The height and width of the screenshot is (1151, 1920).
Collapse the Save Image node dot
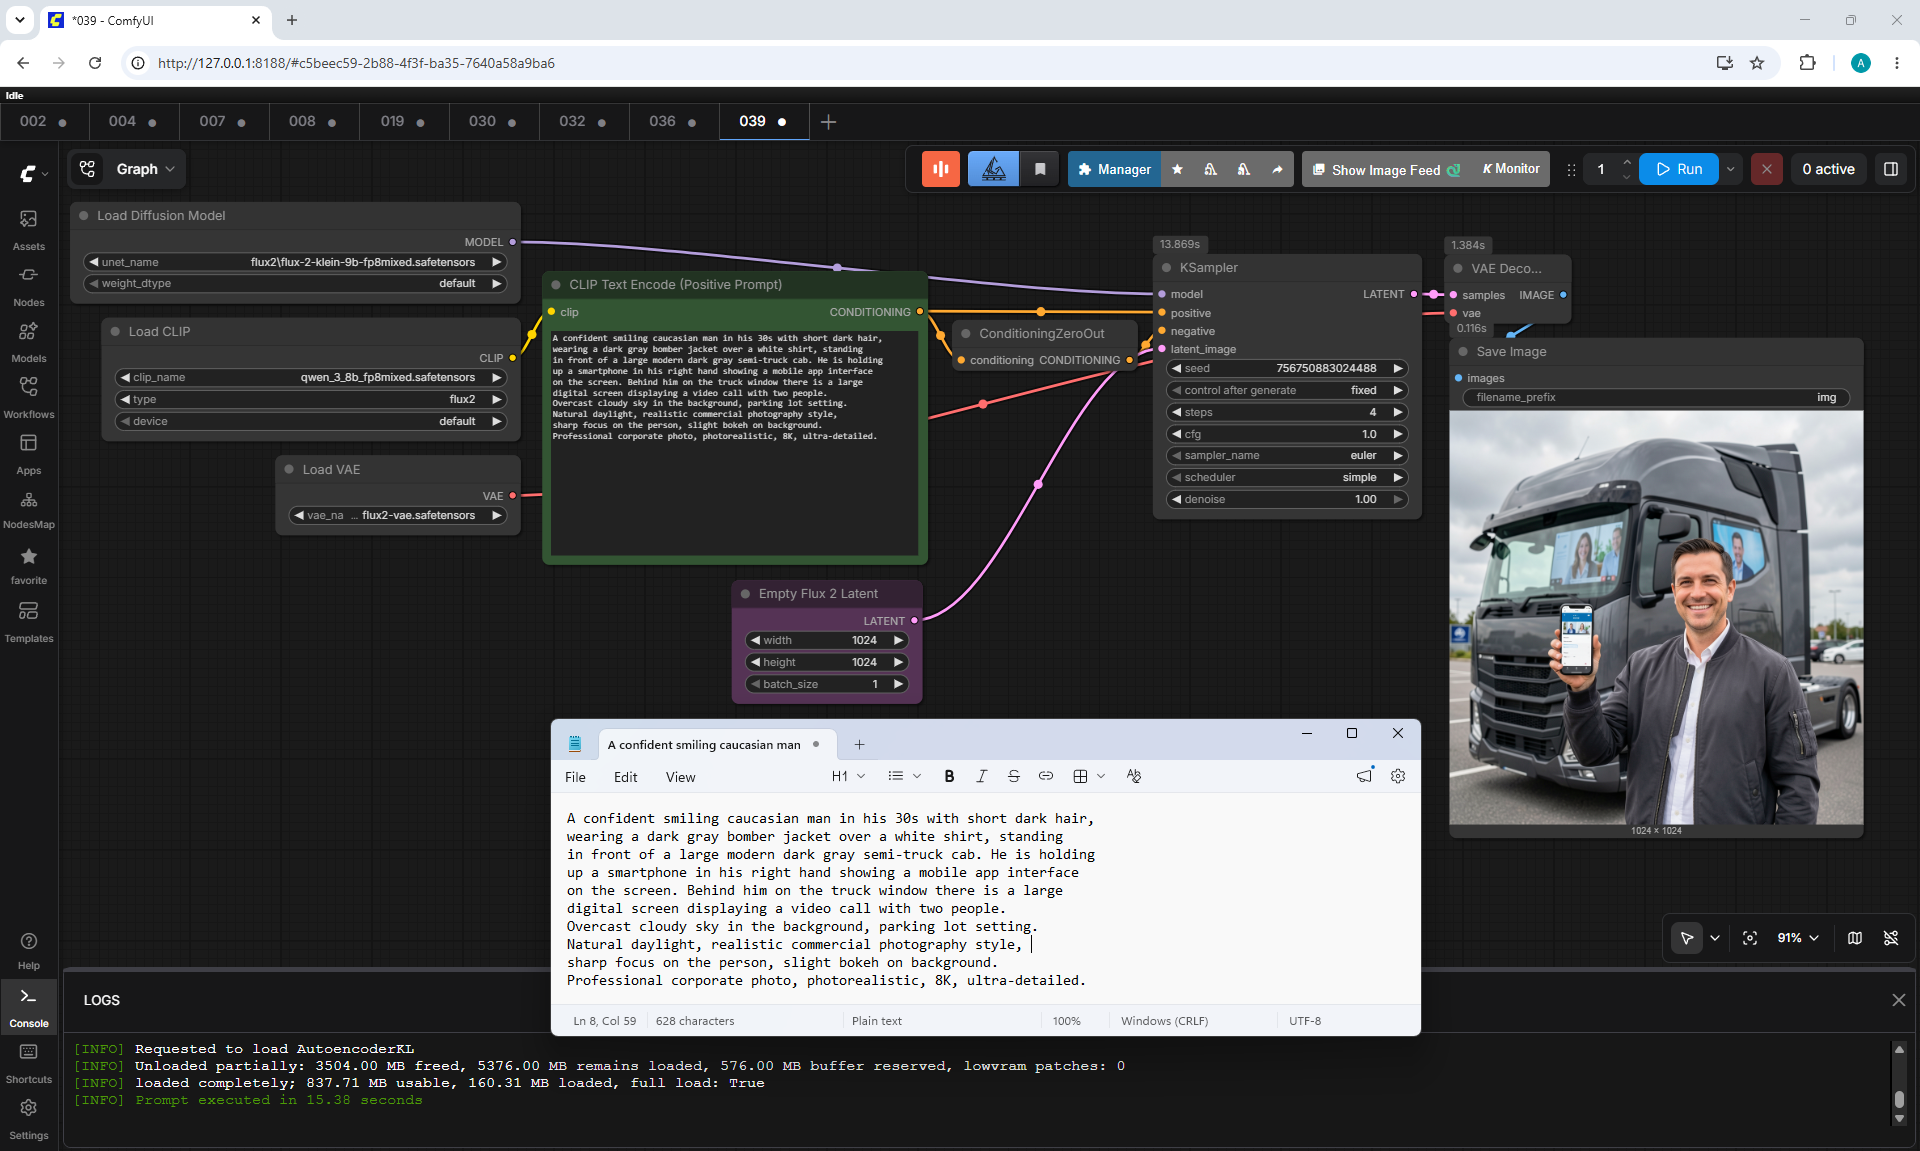pos(1463,351)
